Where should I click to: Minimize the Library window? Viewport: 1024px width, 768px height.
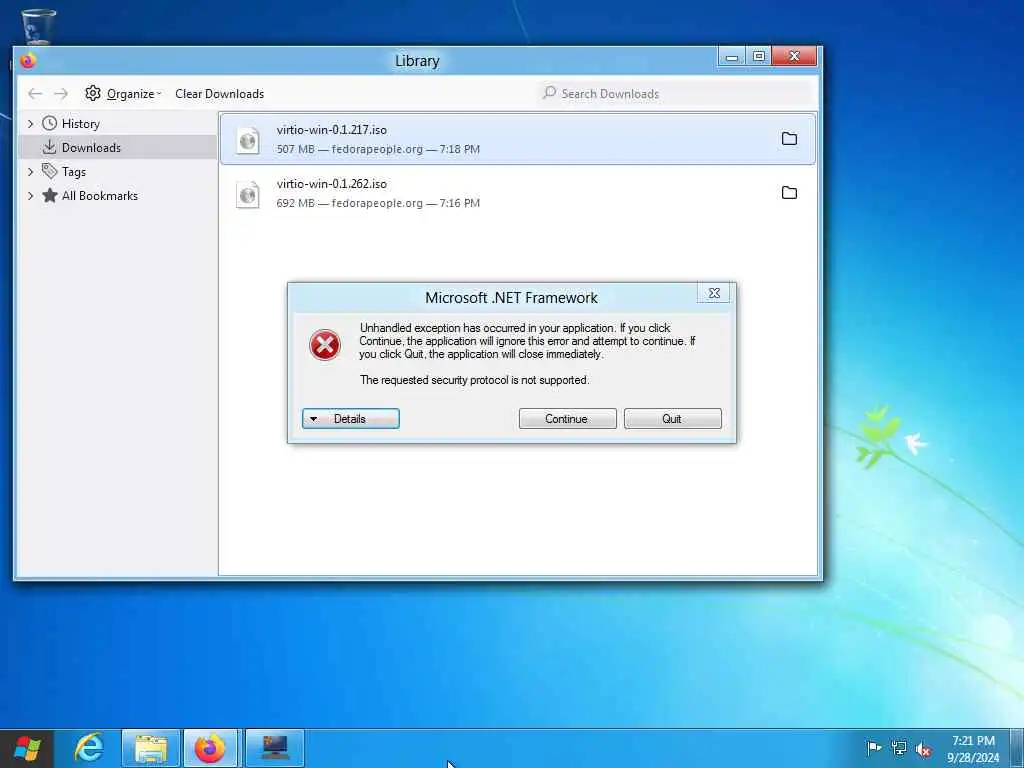tap(732, 56)
